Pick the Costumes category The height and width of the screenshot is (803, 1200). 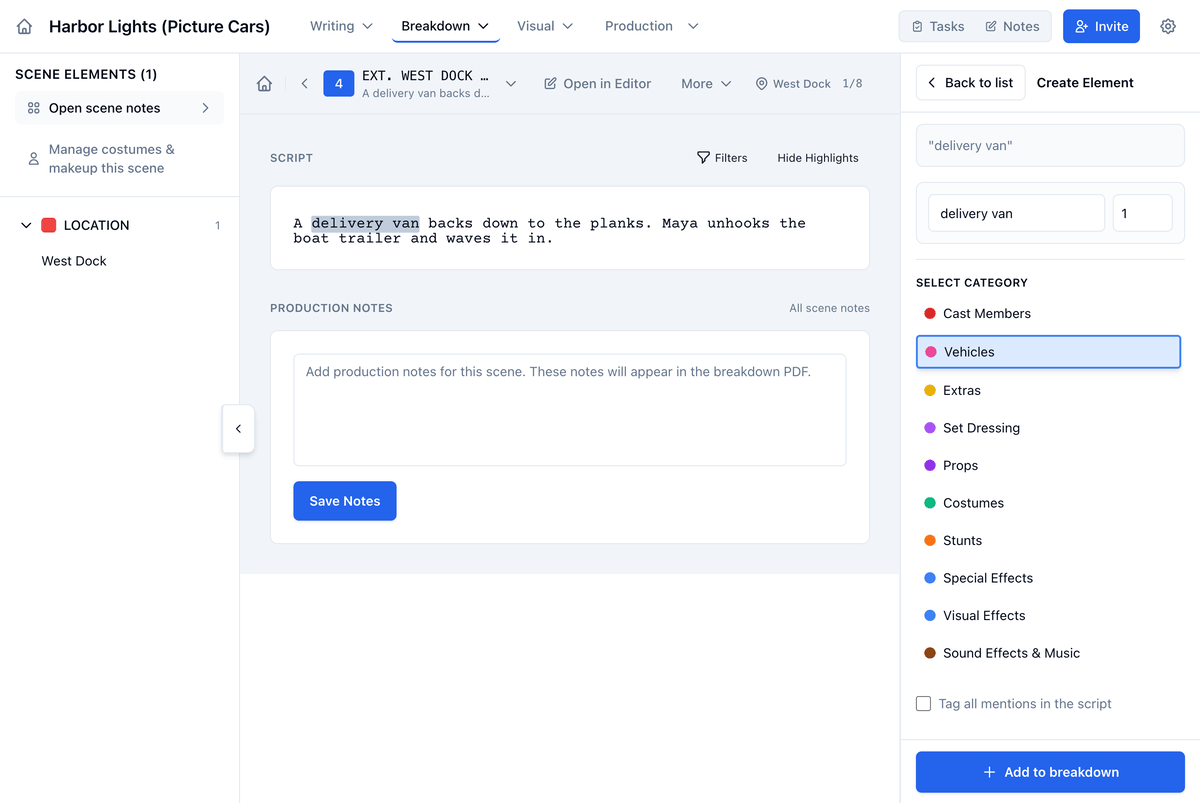pos(1048,503)
